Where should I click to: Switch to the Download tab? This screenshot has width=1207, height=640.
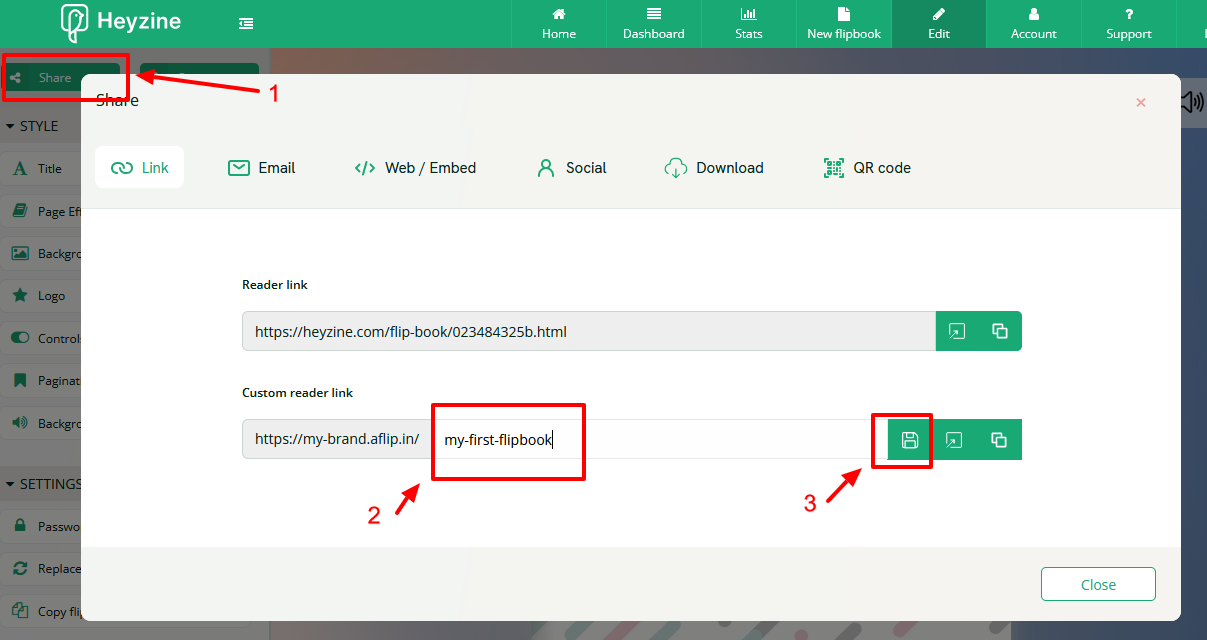click(x=714, y=168)
